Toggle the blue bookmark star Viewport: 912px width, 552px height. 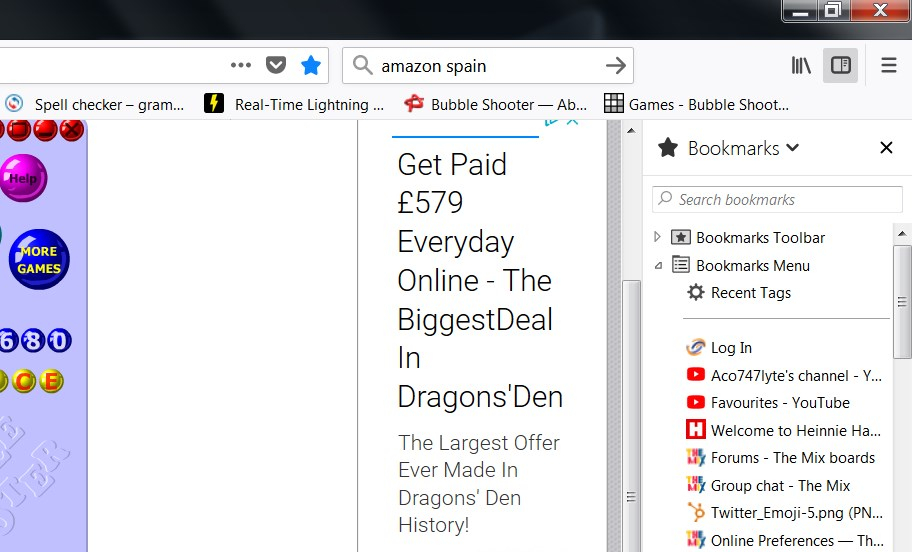tap(311, 65)
